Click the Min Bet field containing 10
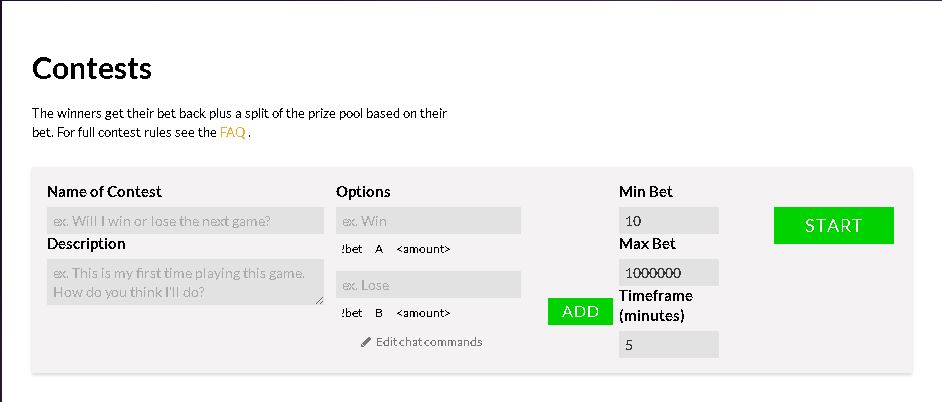The image size is (942, 402). coord(668,221)
